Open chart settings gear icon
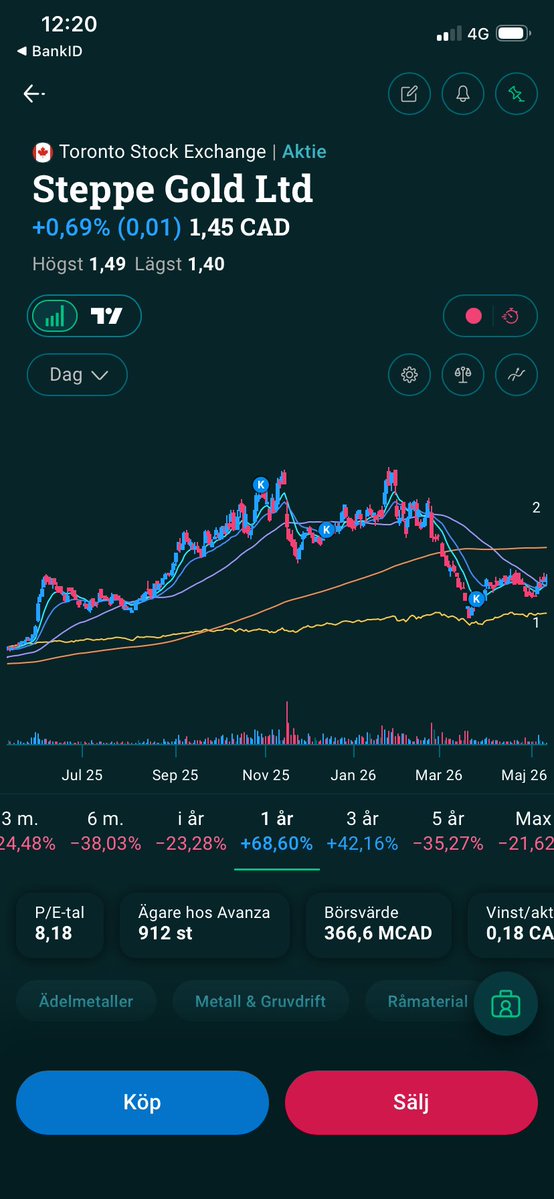 click(409, 375)
